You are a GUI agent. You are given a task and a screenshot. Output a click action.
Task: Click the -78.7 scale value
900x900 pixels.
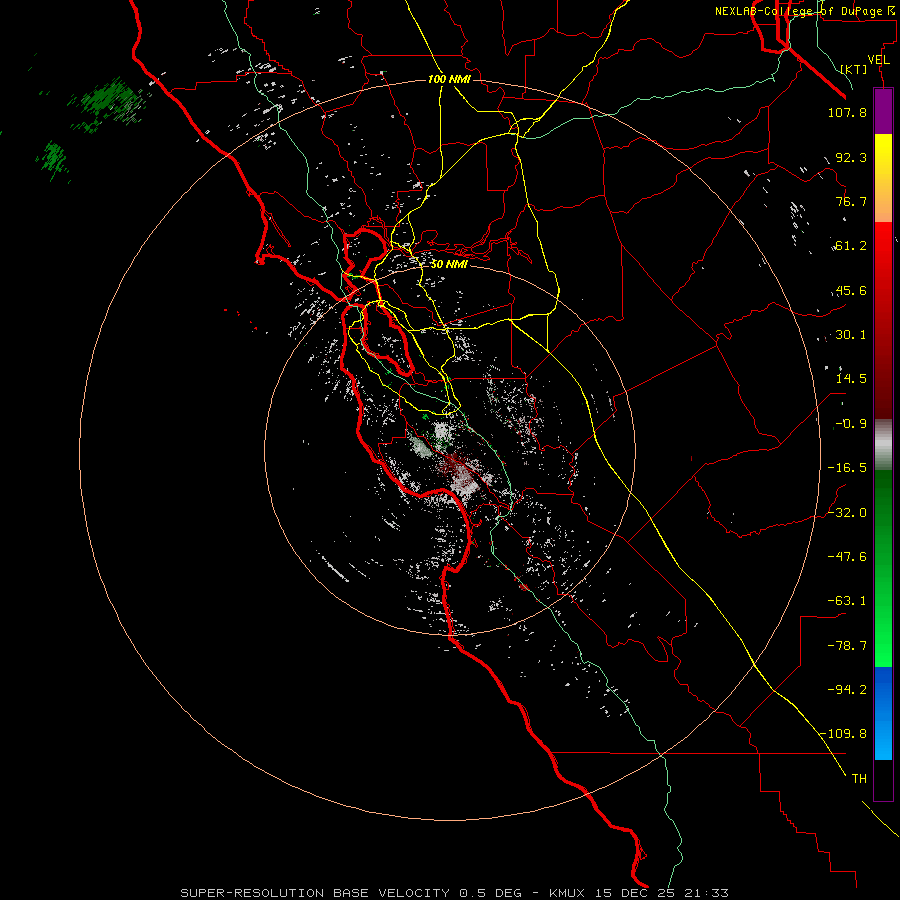(847, 646)
